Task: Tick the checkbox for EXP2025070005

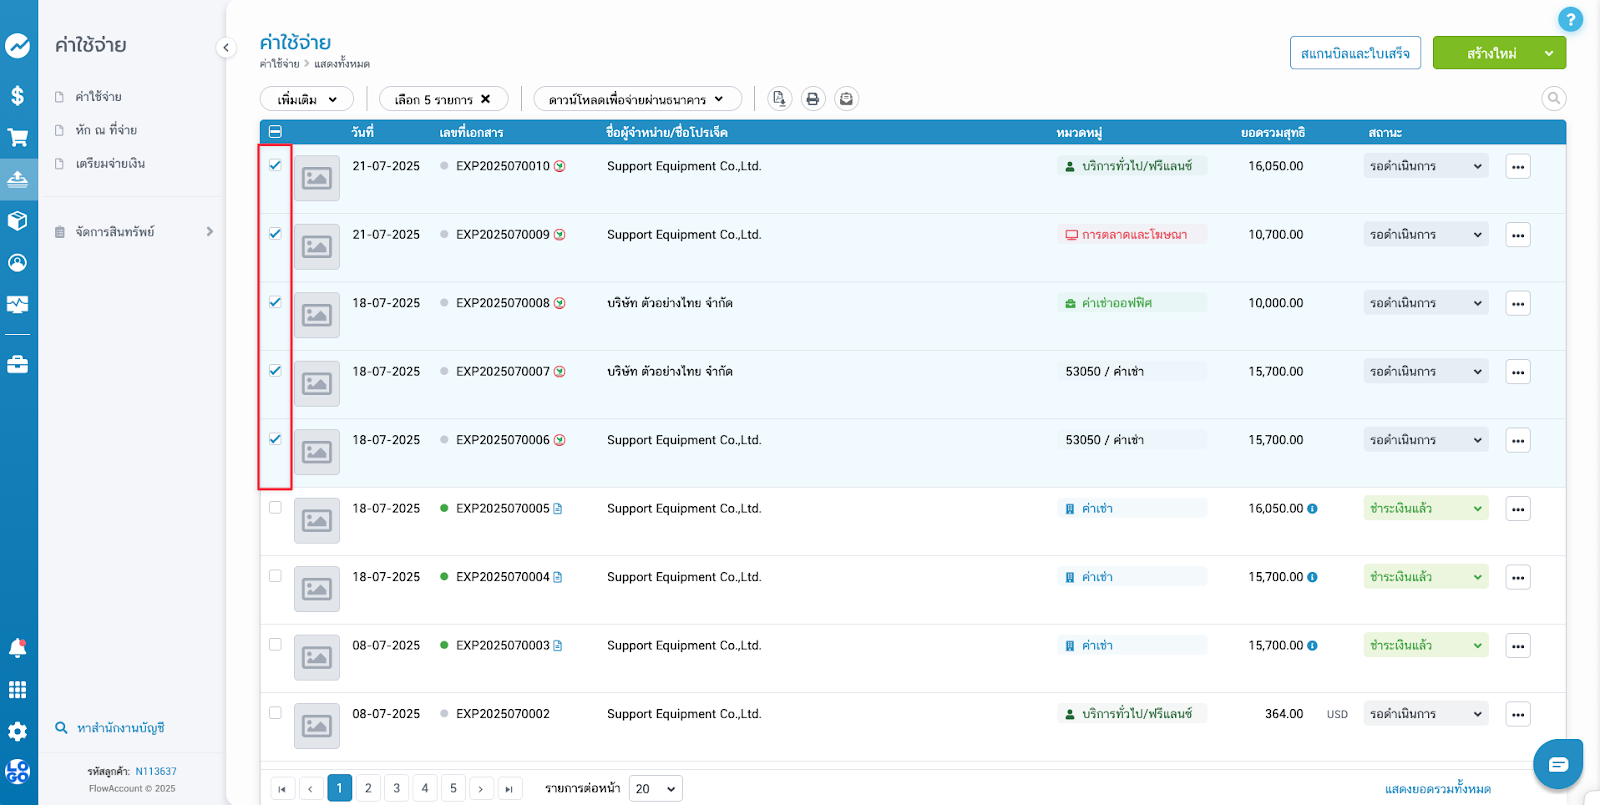Action: coord(275,508)
